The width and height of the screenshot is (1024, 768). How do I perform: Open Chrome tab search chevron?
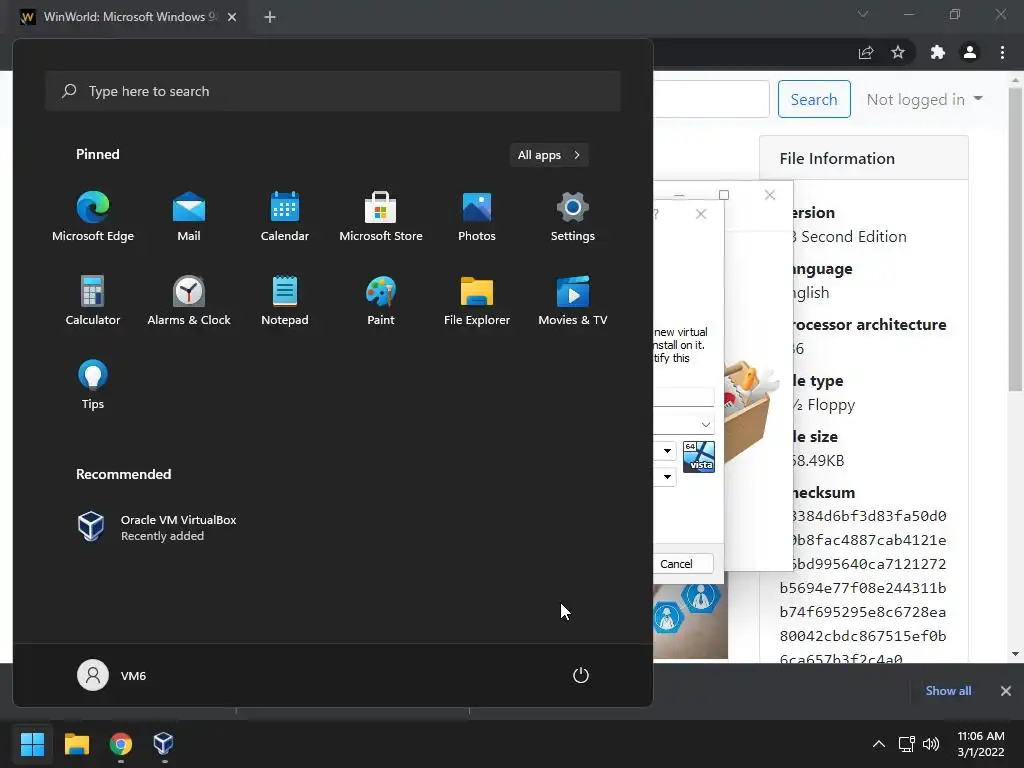click(863, 14)
